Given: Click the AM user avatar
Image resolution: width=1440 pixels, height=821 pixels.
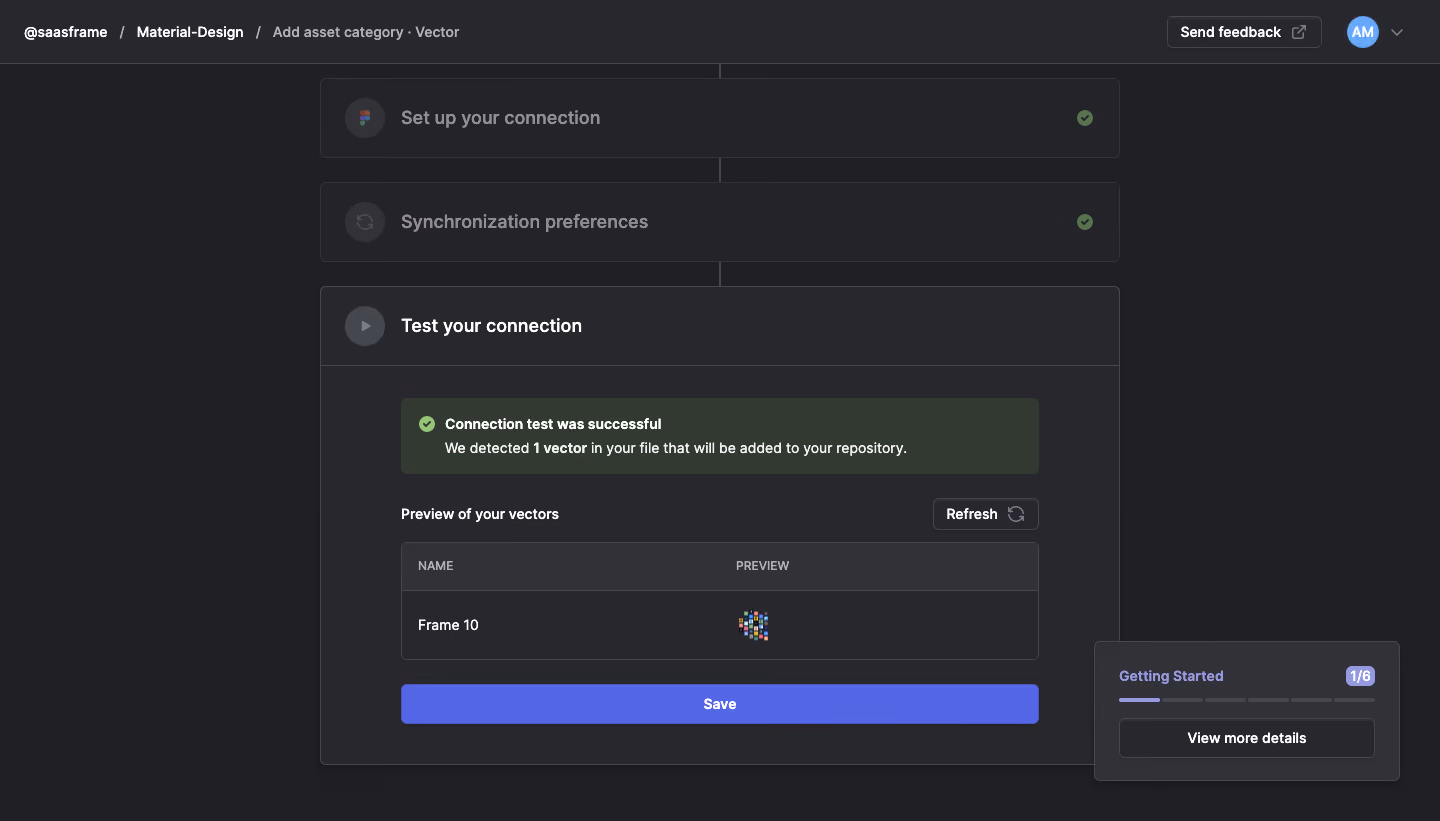Looking at the screenshot, I should point(1362,32).
